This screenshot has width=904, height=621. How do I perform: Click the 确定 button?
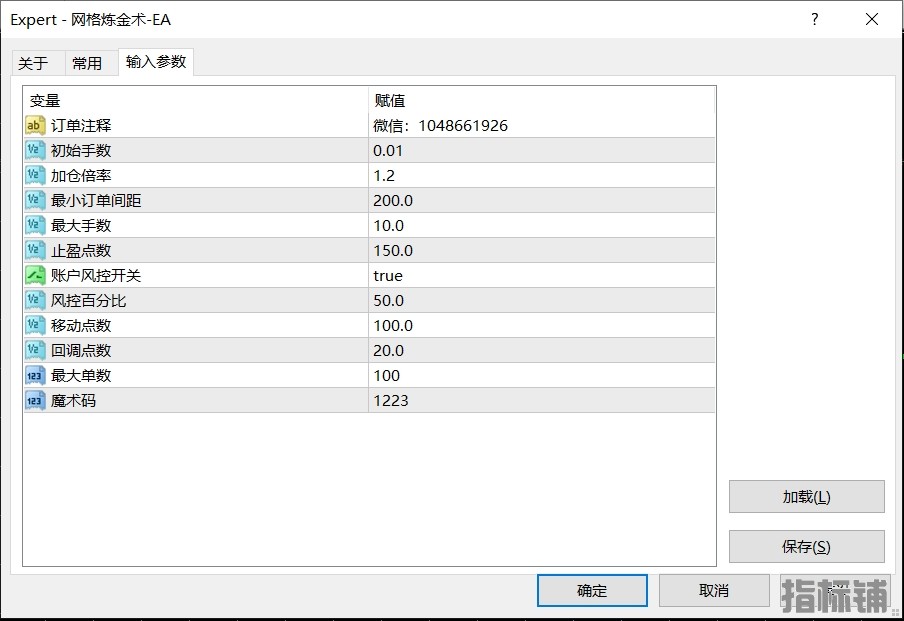coord(592,590)
